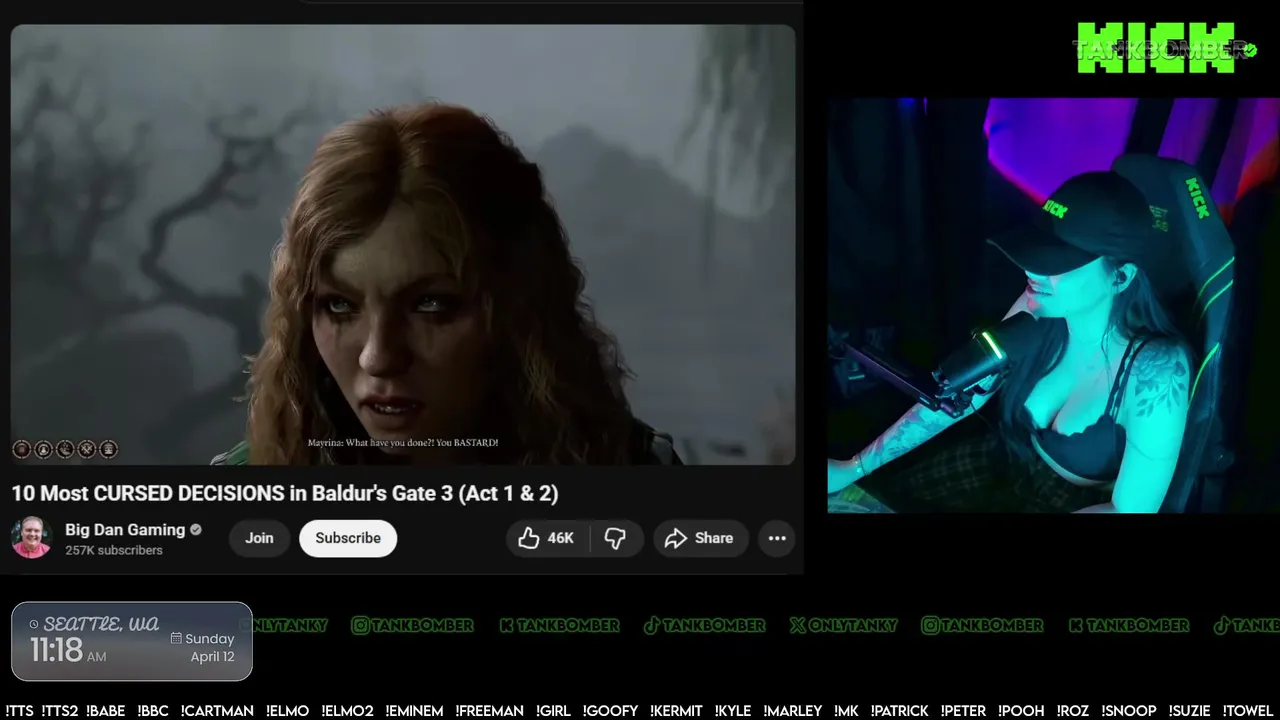Open the Big Dan Gaming channel name link
Screen dimensions: 1280x720
point(125,530)
